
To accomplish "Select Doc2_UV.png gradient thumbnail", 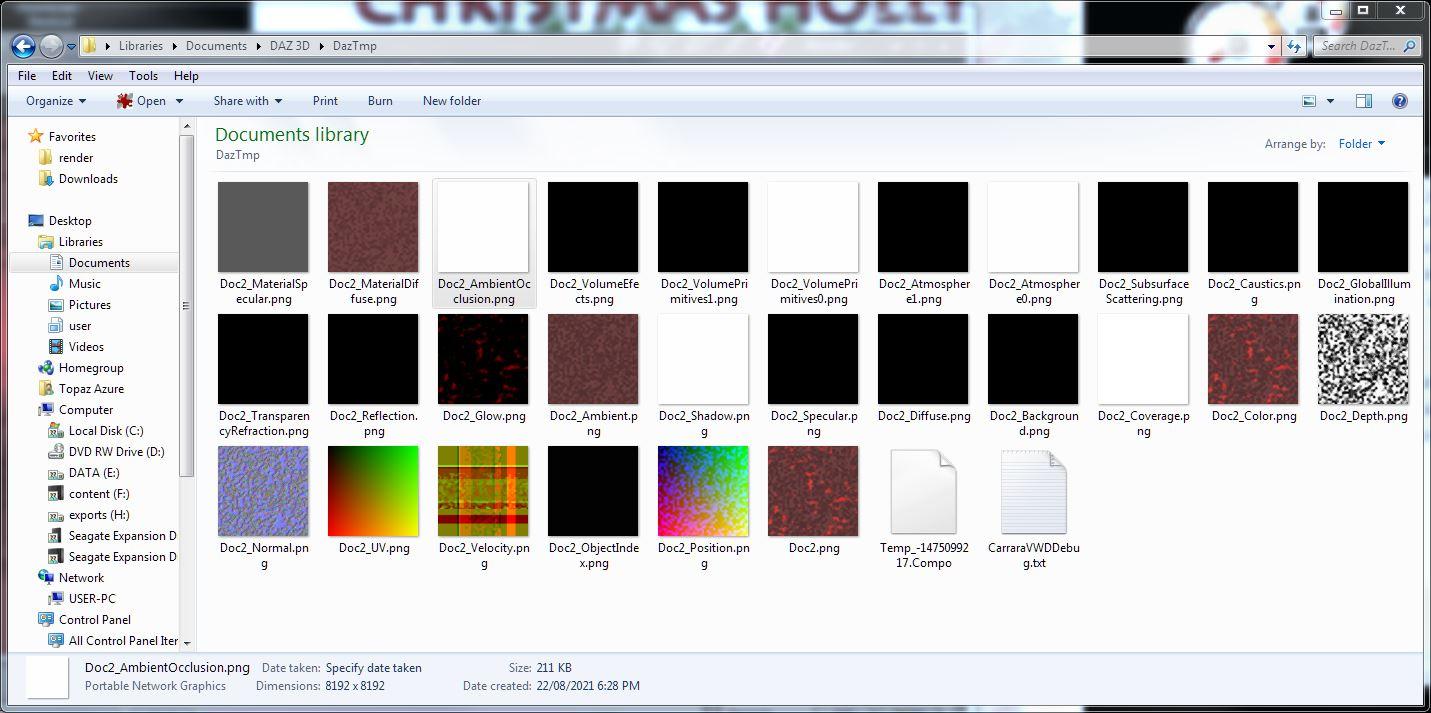I will tap(373, 491).
